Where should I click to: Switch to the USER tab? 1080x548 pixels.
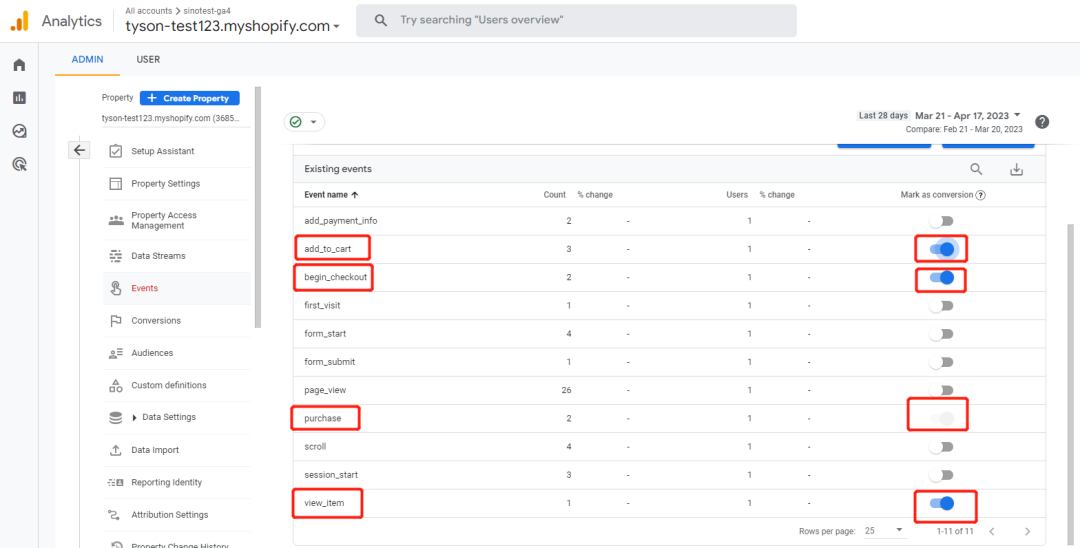tap(148, 60)
